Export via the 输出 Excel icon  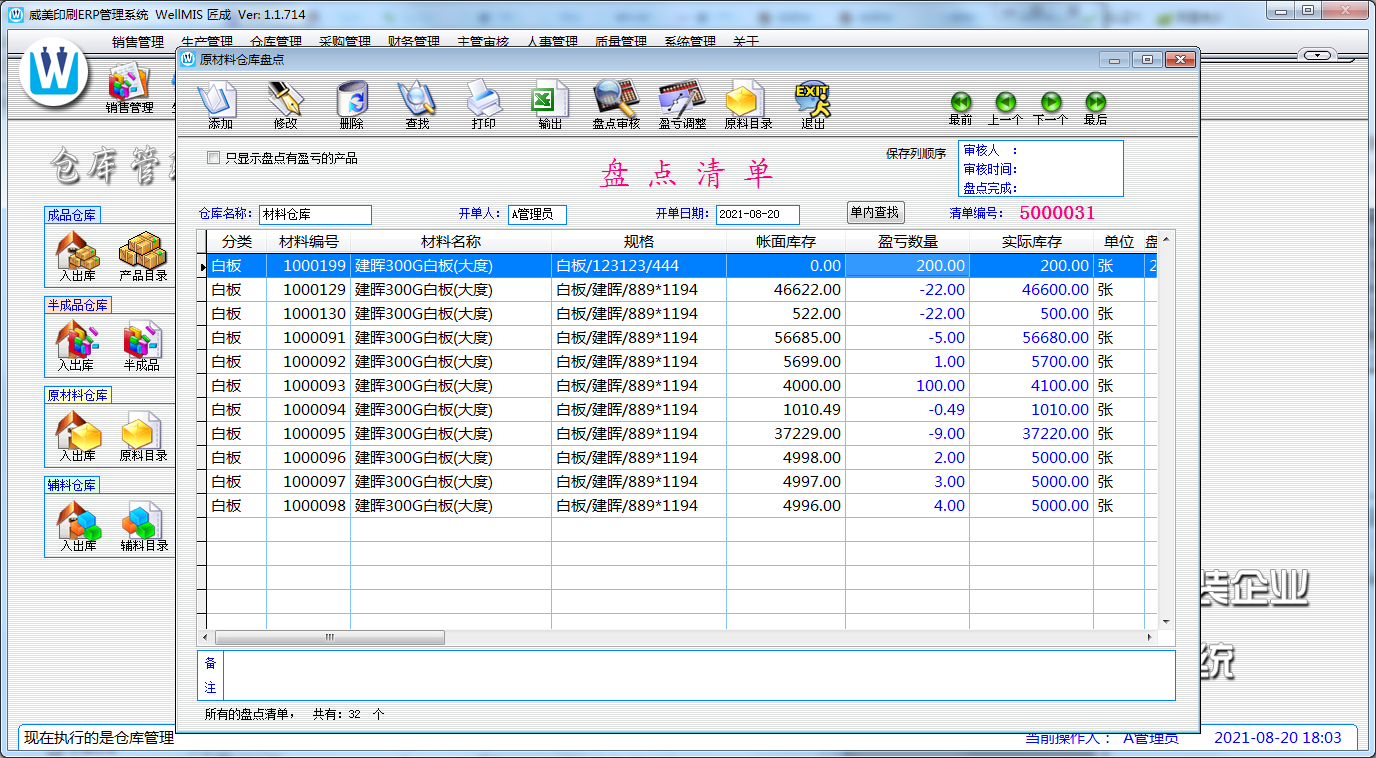pyautogui.click(x=549, y=106)
